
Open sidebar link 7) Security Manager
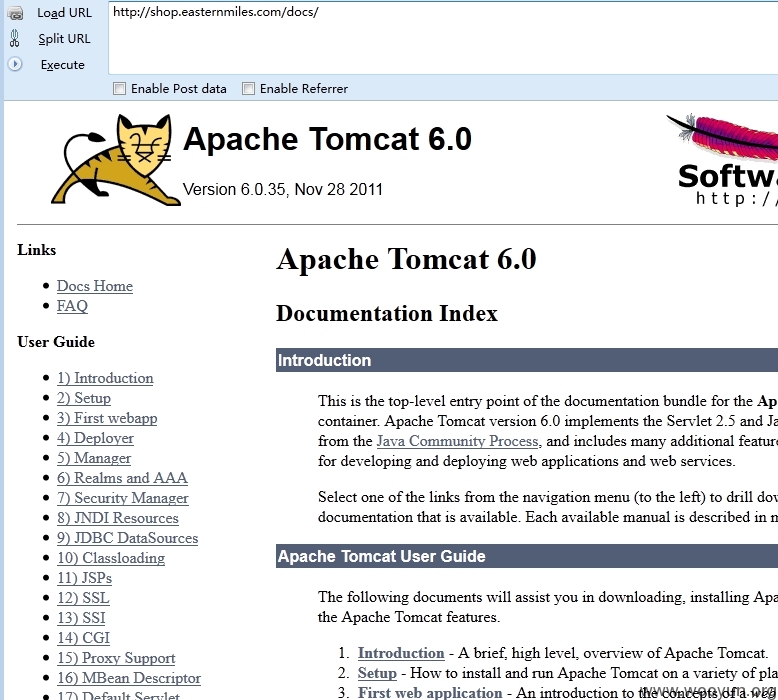click(x=123, y=498)
